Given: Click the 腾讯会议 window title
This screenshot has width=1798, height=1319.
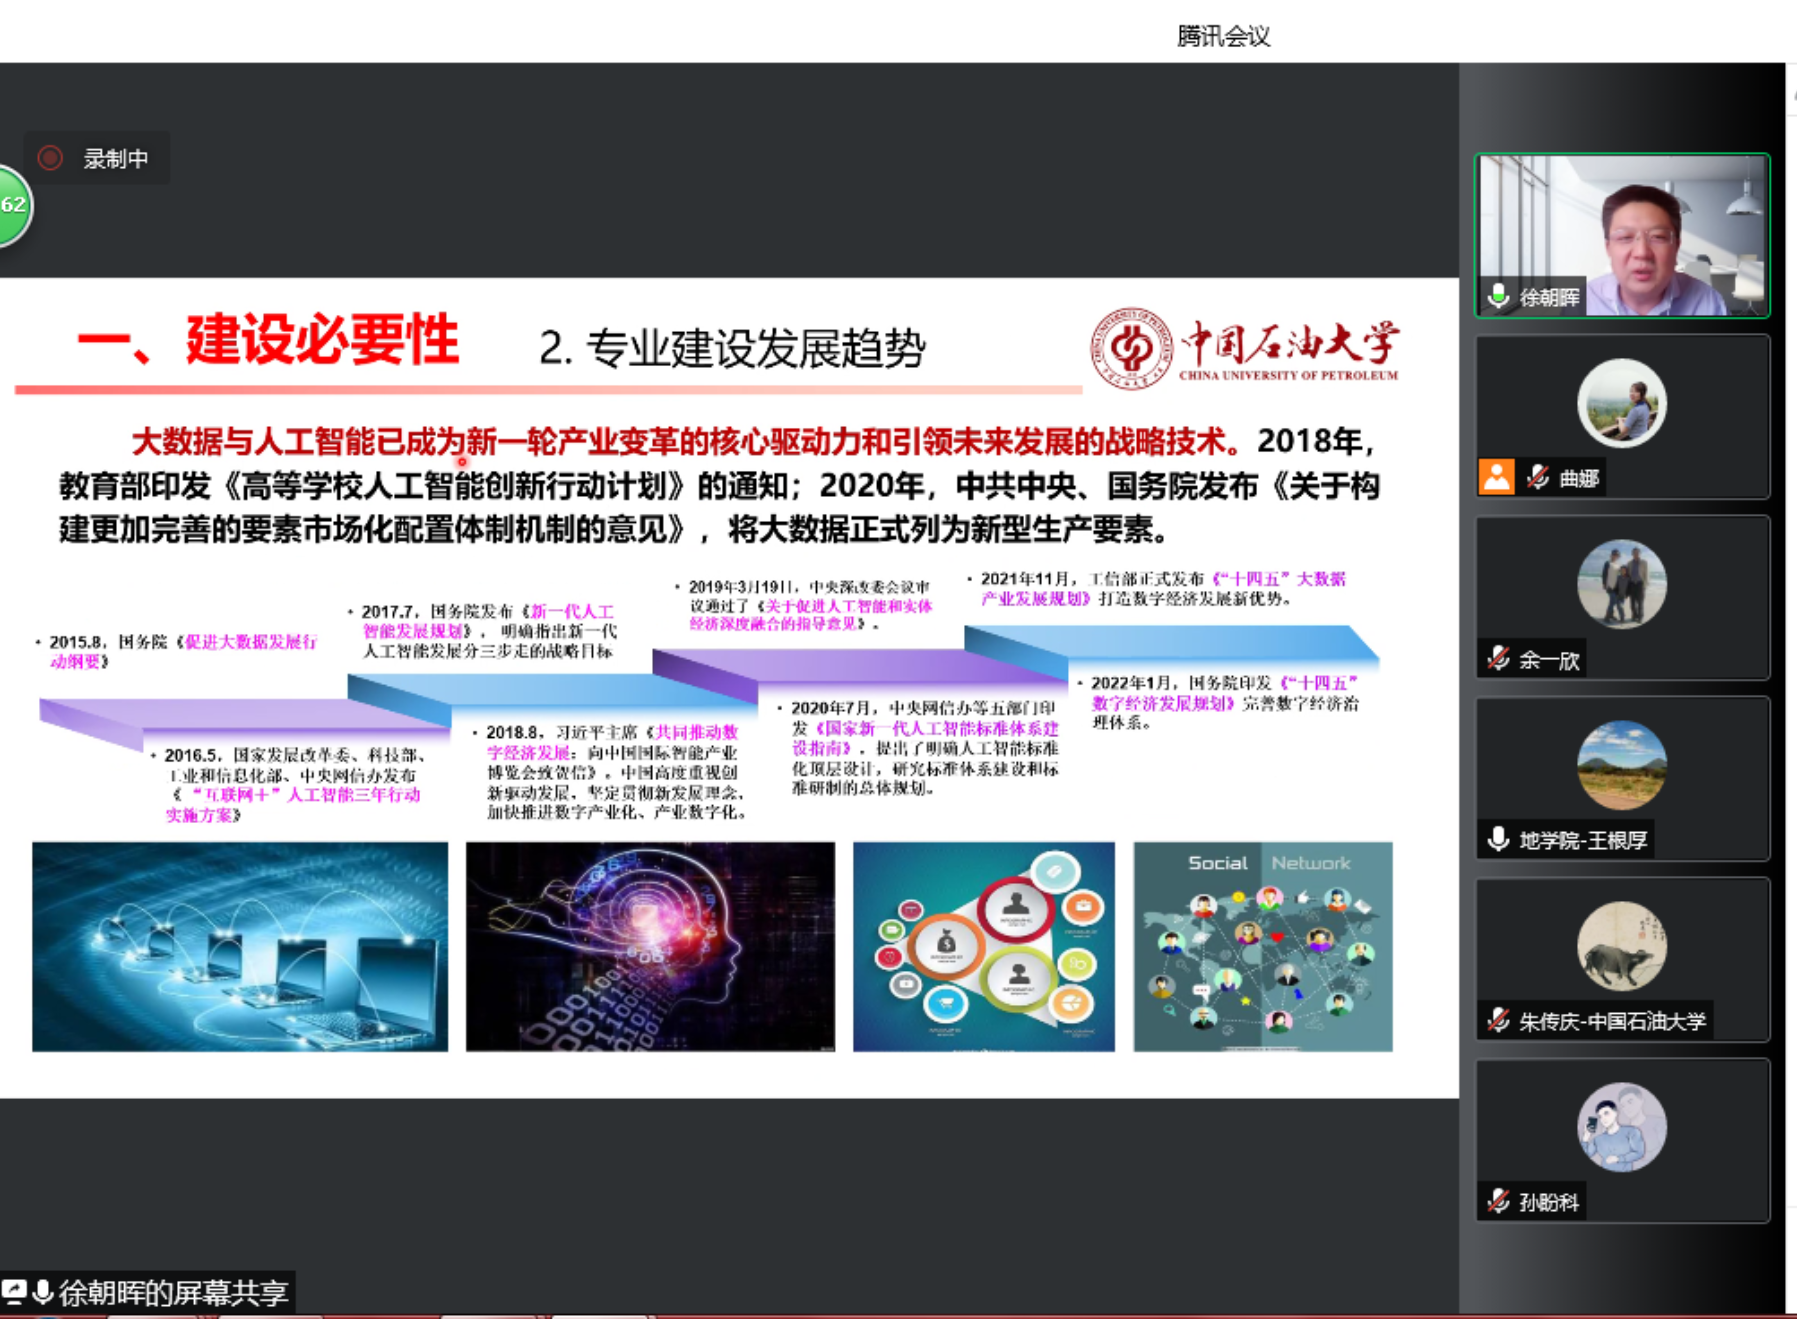Looking at the screenshot, I should 1222,37.
